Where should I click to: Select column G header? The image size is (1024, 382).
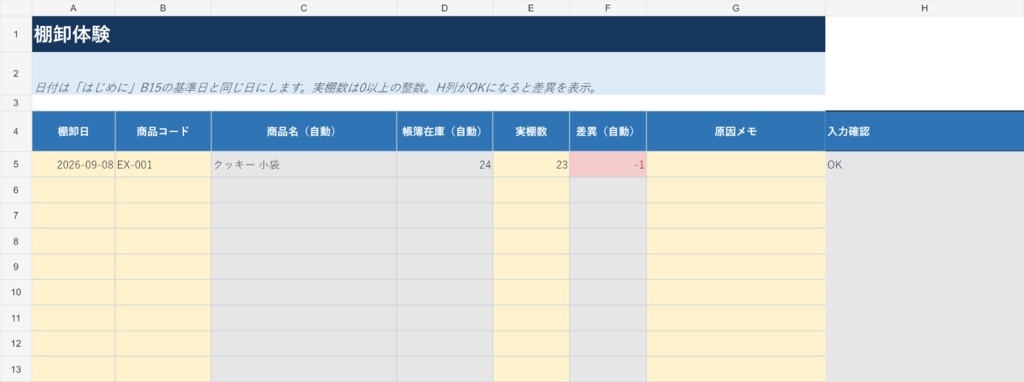tap(736, 8)
